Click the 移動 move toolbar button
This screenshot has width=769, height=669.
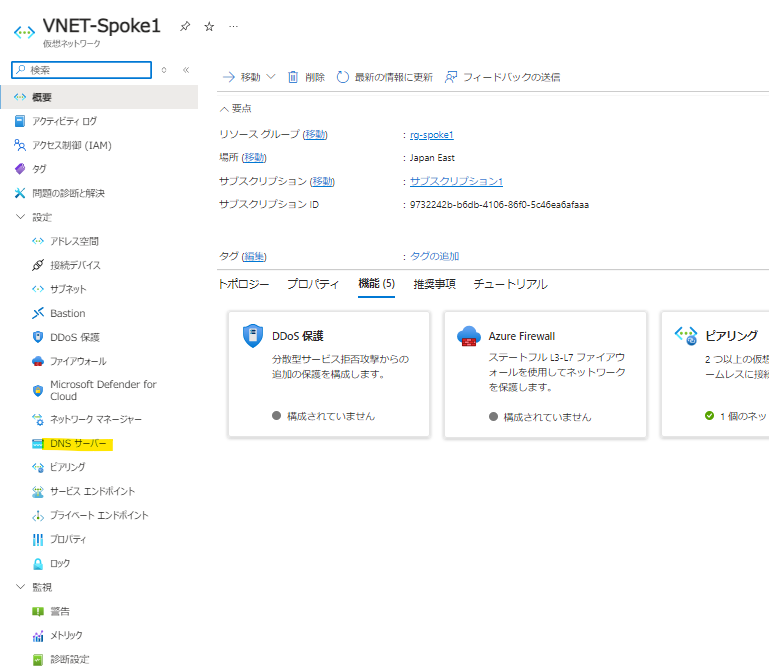coord(242,77)
